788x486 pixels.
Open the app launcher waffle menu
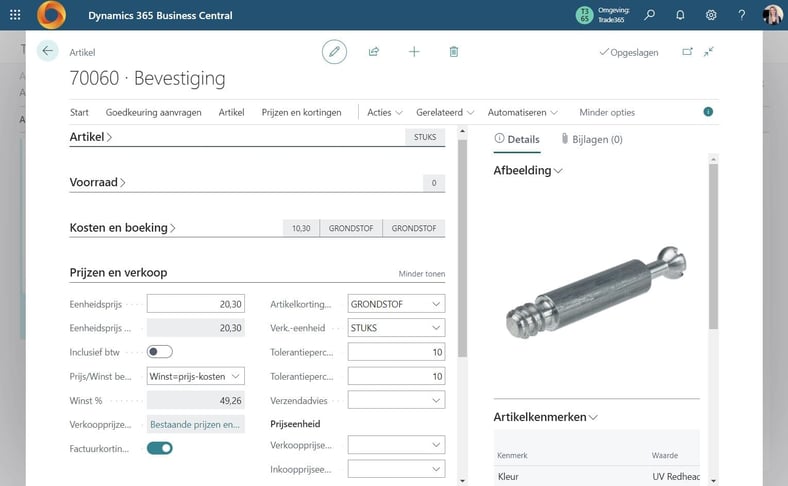pos(15,15)
